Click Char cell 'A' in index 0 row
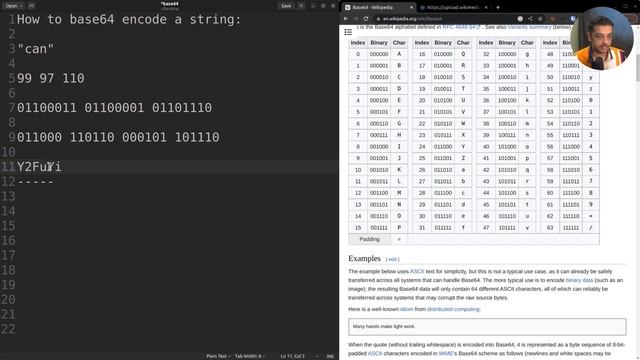 click(x=399, y=54)
